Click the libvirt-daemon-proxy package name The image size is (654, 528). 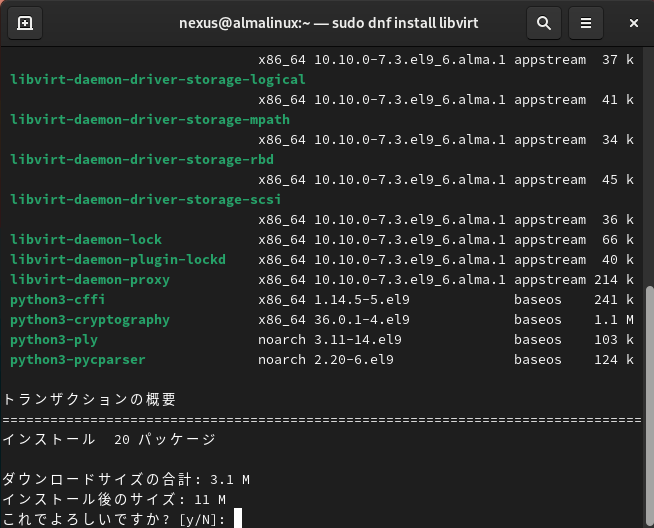90,280
